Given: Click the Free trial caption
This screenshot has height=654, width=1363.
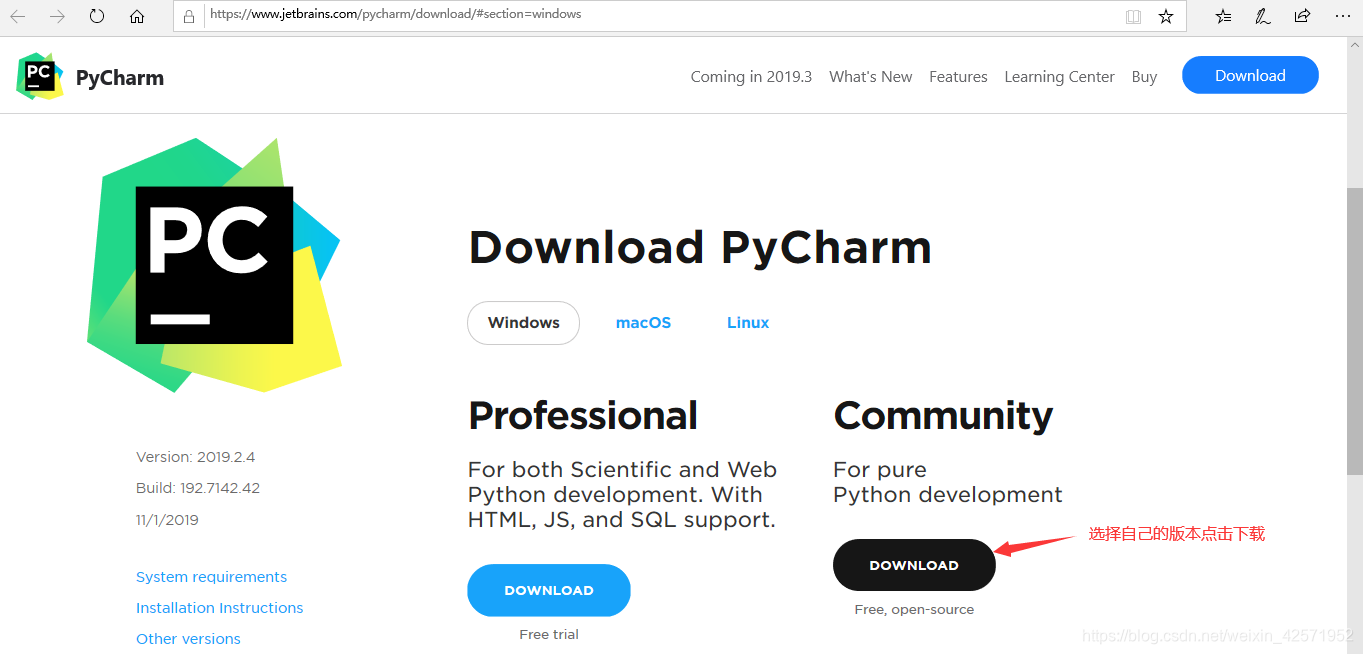Looking at the screenshot, I should (x=549, y=634).
